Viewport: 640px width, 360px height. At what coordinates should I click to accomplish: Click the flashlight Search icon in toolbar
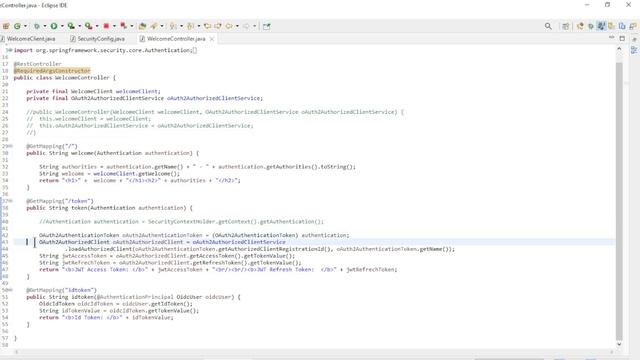(x=154, y=26)
